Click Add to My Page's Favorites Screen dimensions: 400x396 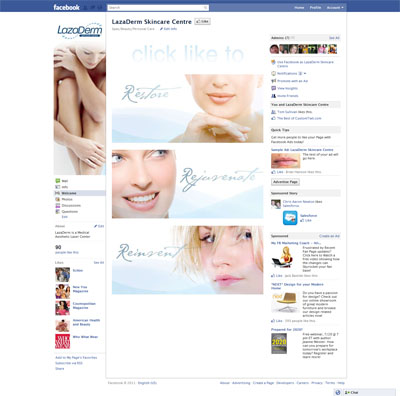click(76, 357)
